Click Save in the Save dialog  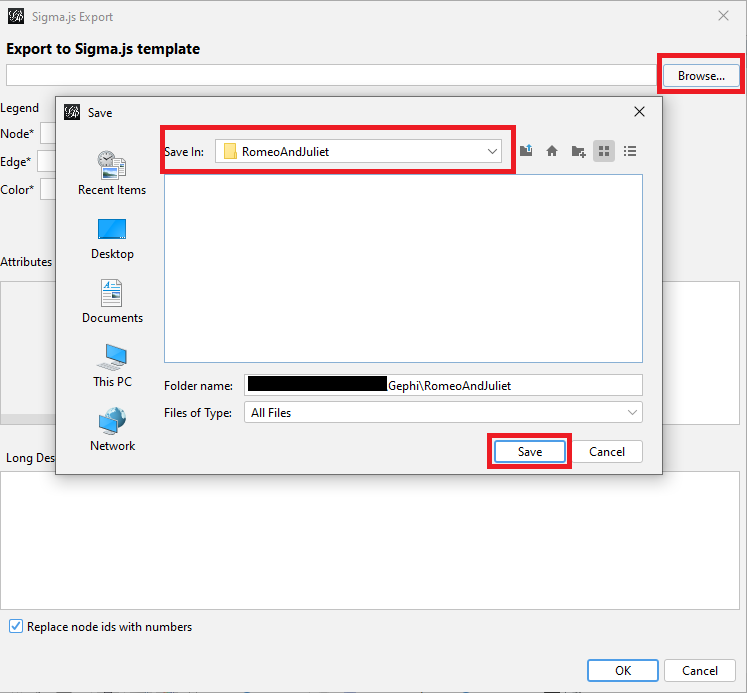[x=530, y=452]
